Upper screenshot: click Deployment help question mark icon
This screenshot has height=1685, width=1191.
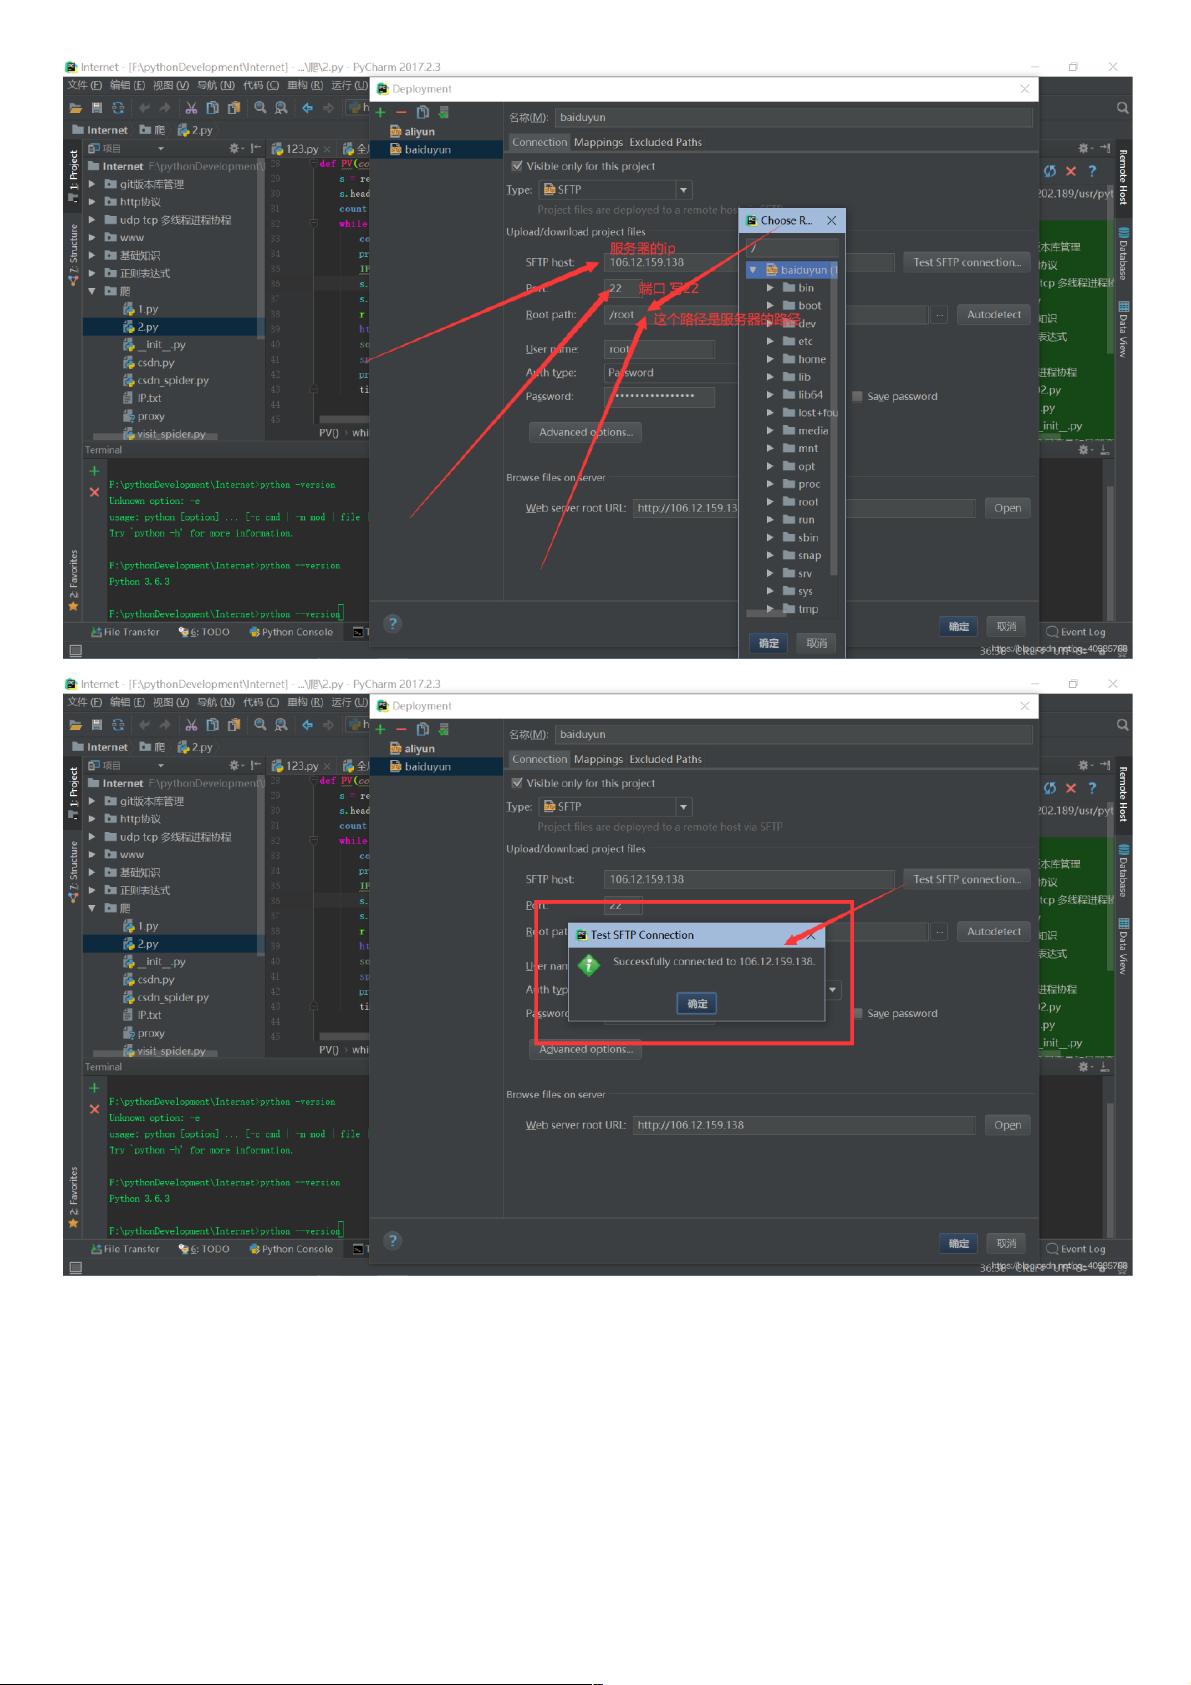(393, 624)
